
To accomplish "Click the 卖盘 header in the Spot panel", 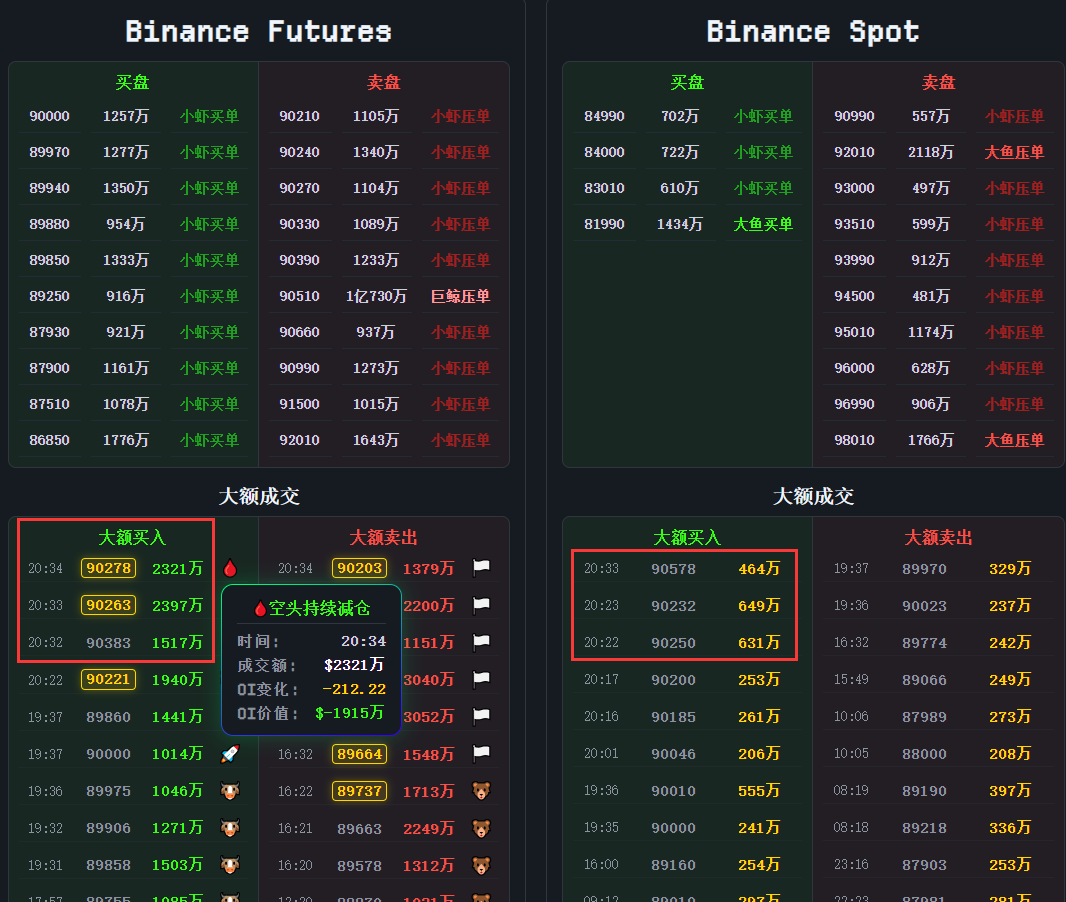I will pyautogui.click(x=938, y=82).
